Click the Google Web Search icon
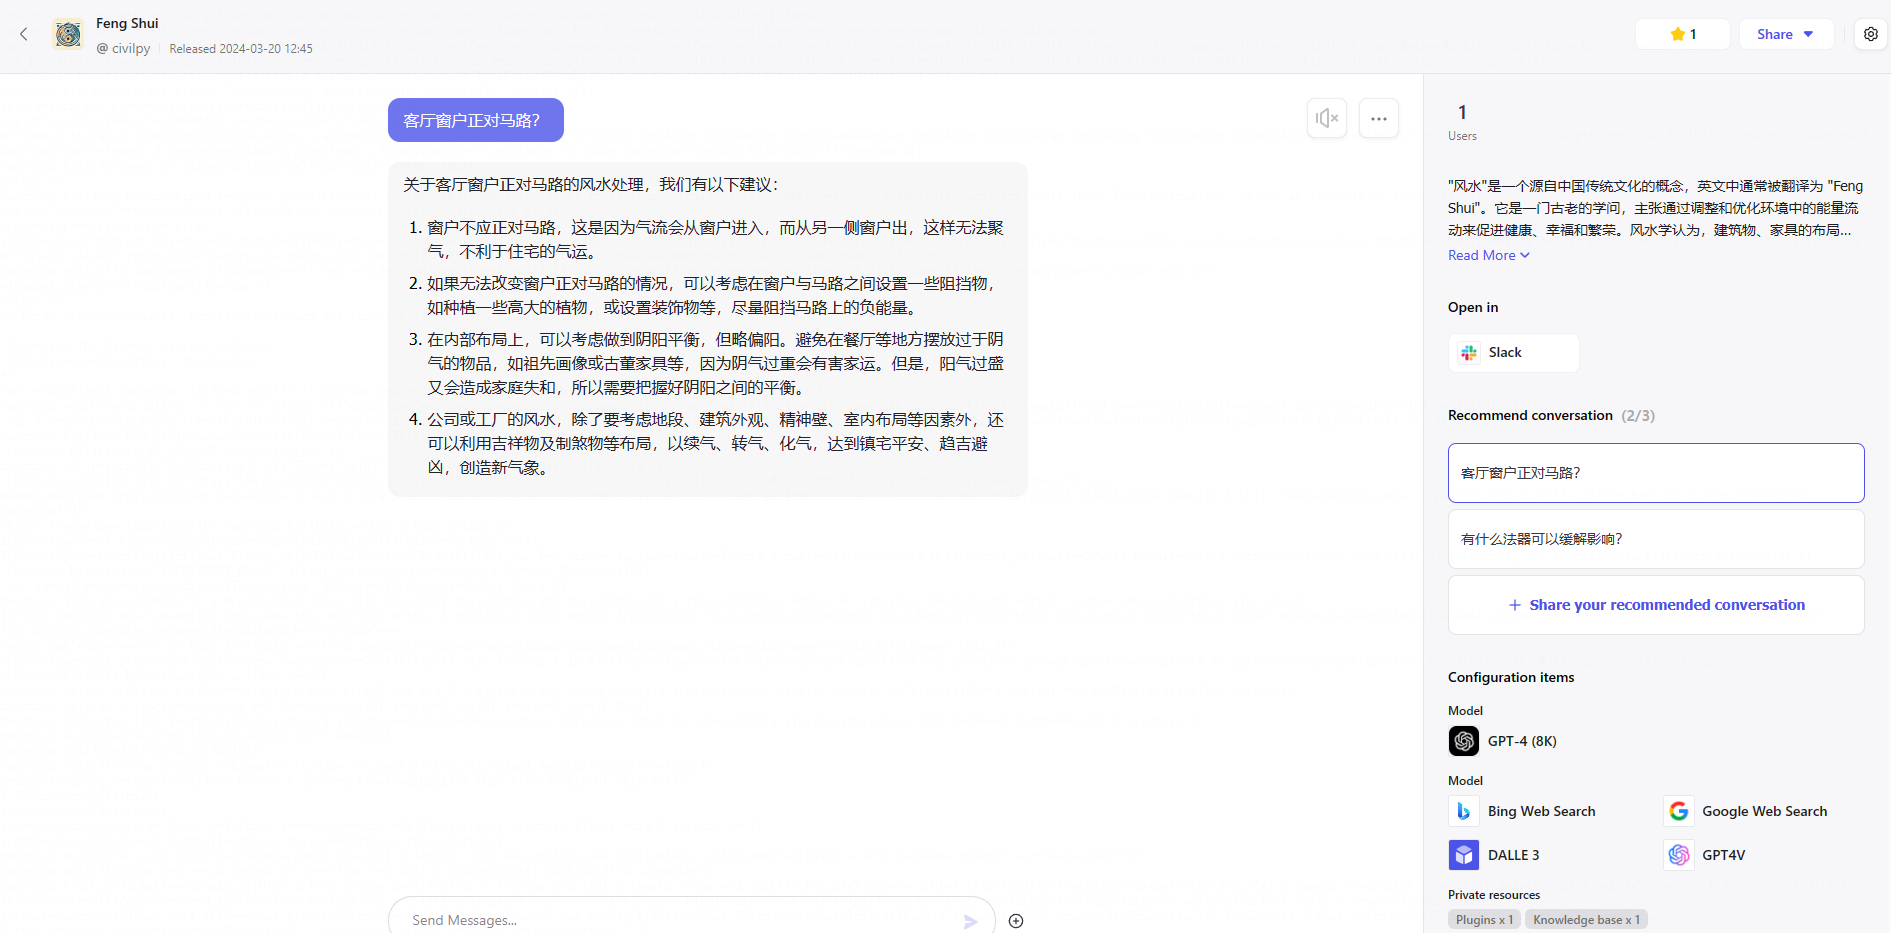Viewport: 1891px width, 933px height. pyautogui.click(x=1679, y=811)
